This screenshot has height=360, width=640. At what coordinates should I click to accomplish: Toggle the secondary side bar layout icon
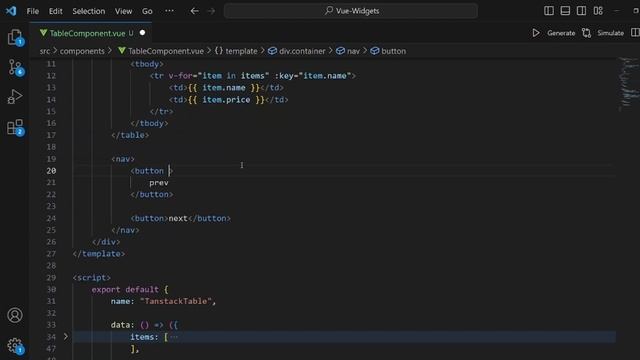582,11
